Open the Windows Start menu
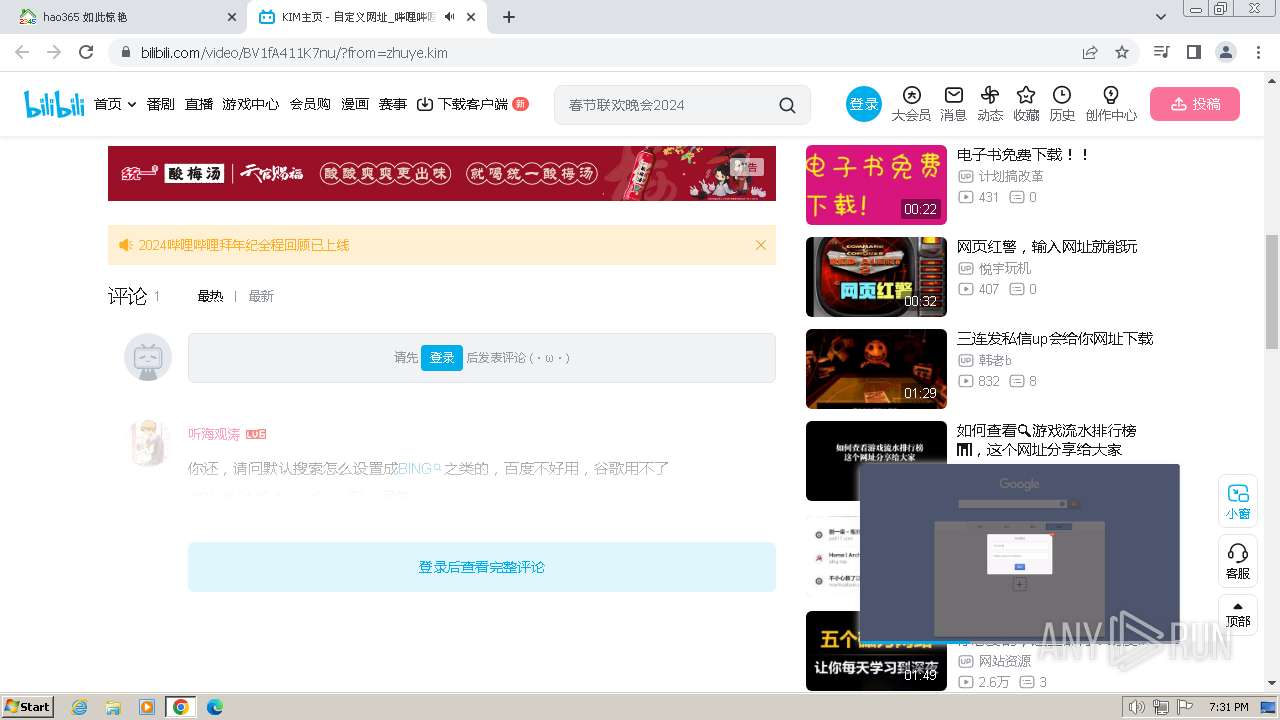Screen dimensions: 1280x720 pos(28,706)
